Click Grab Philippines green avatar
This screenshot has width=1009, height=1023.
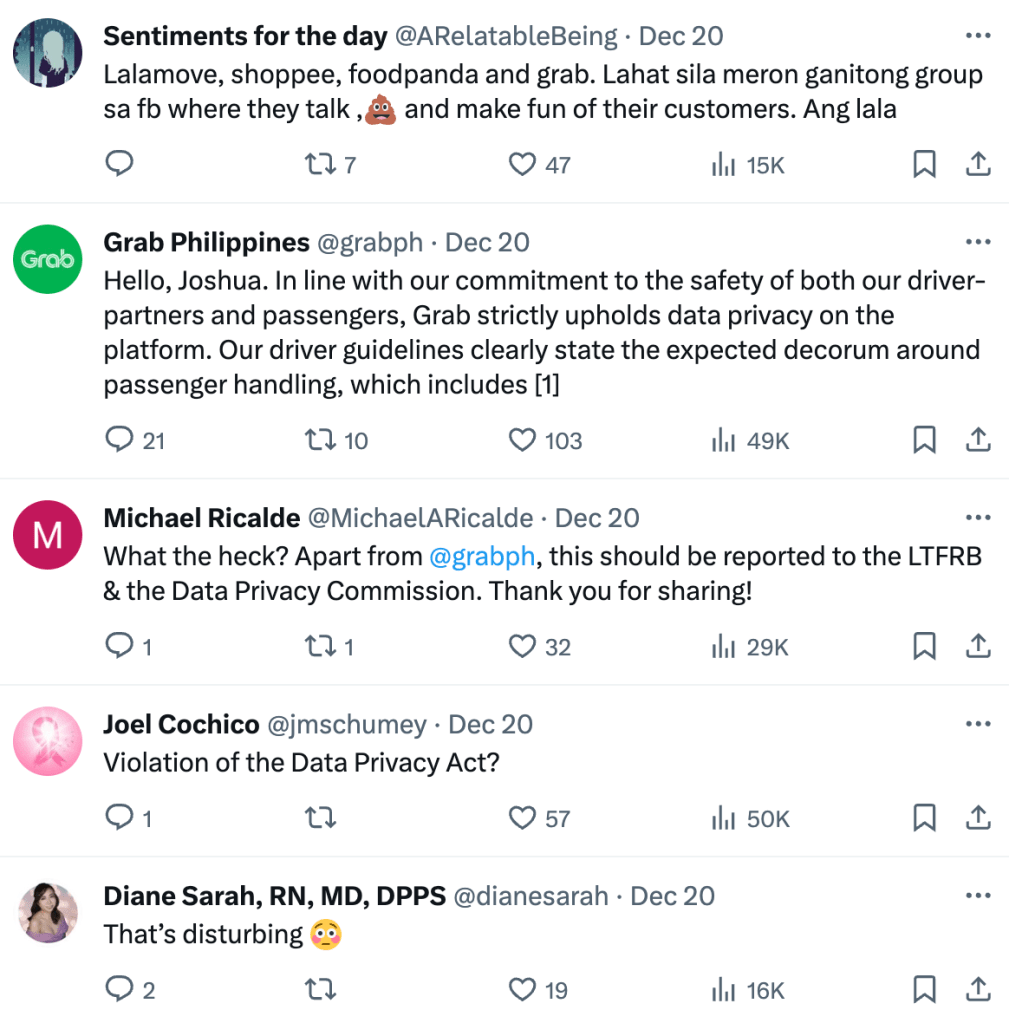pos(48,259)
